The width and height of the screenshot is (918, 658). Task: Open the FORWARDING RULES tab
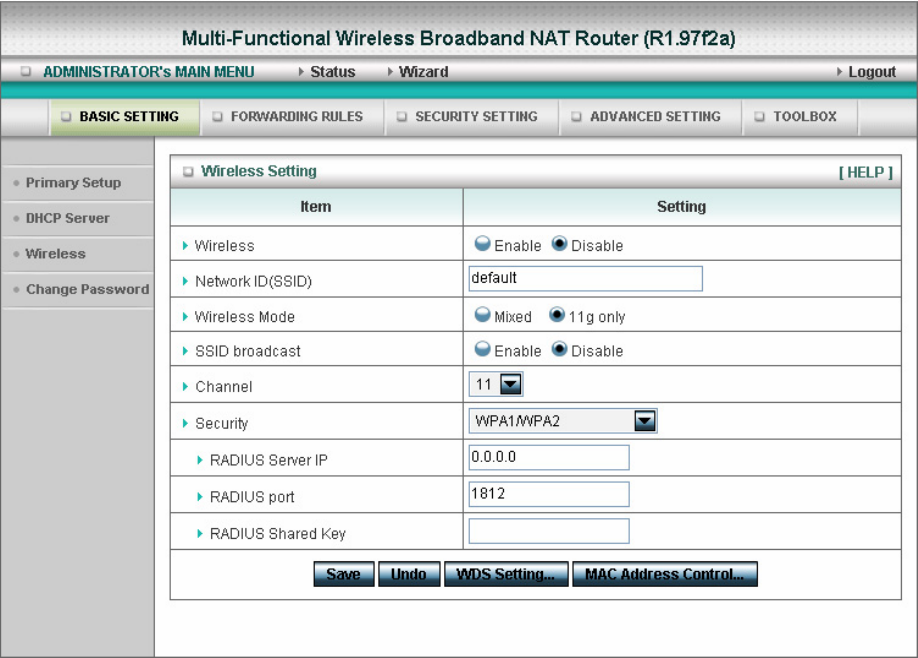pyautogui.click(x=292, y=117)
